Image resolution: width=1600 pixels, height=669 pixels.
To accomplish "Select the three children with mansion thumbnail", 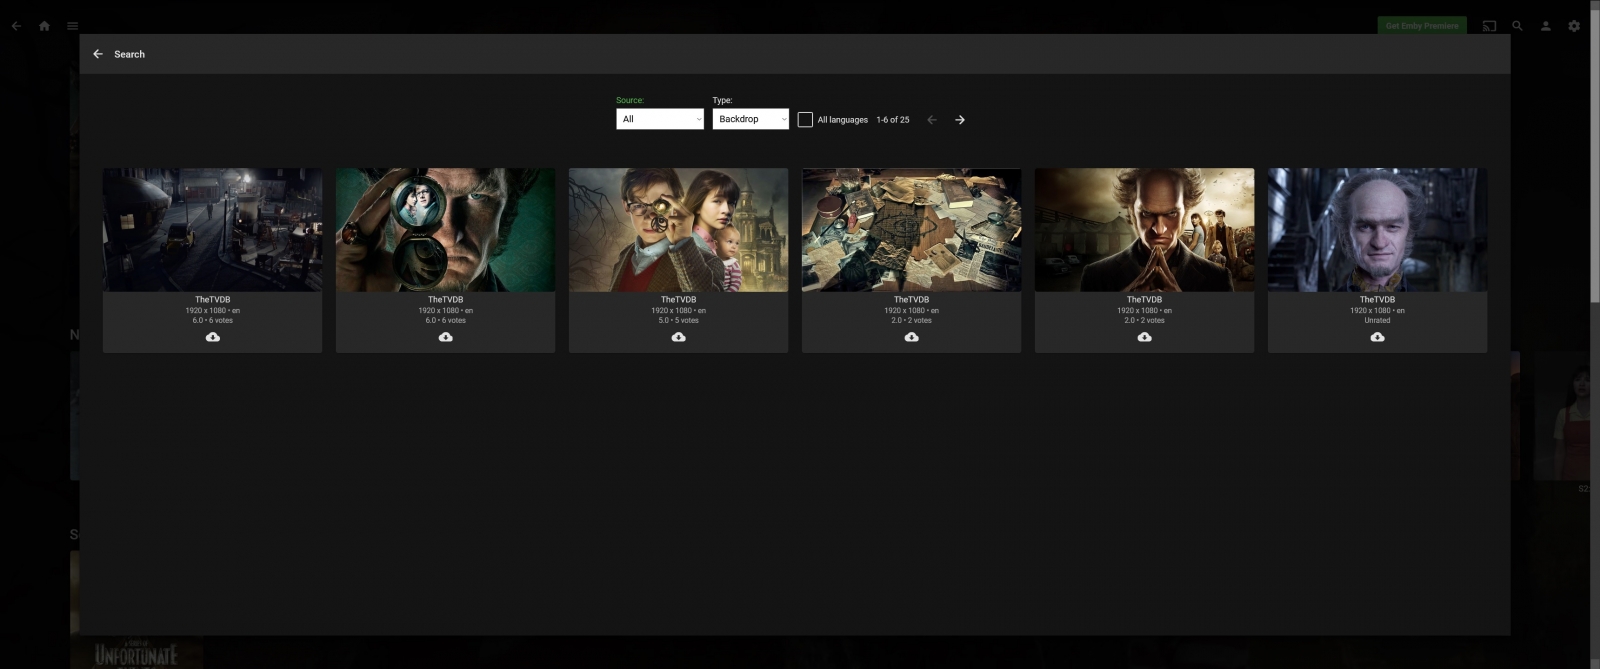I will (679, 230).
